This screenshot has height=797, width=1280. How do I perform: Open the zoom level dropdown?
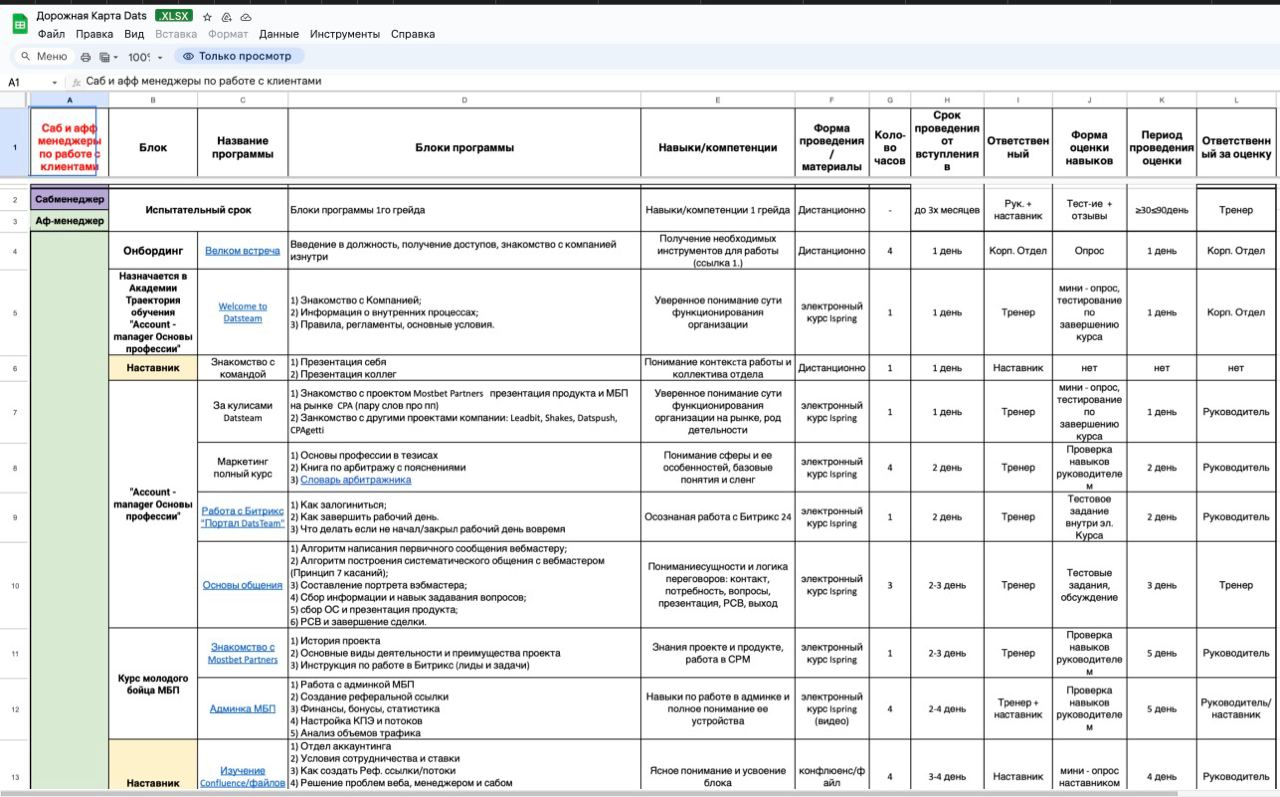point(145,57)
